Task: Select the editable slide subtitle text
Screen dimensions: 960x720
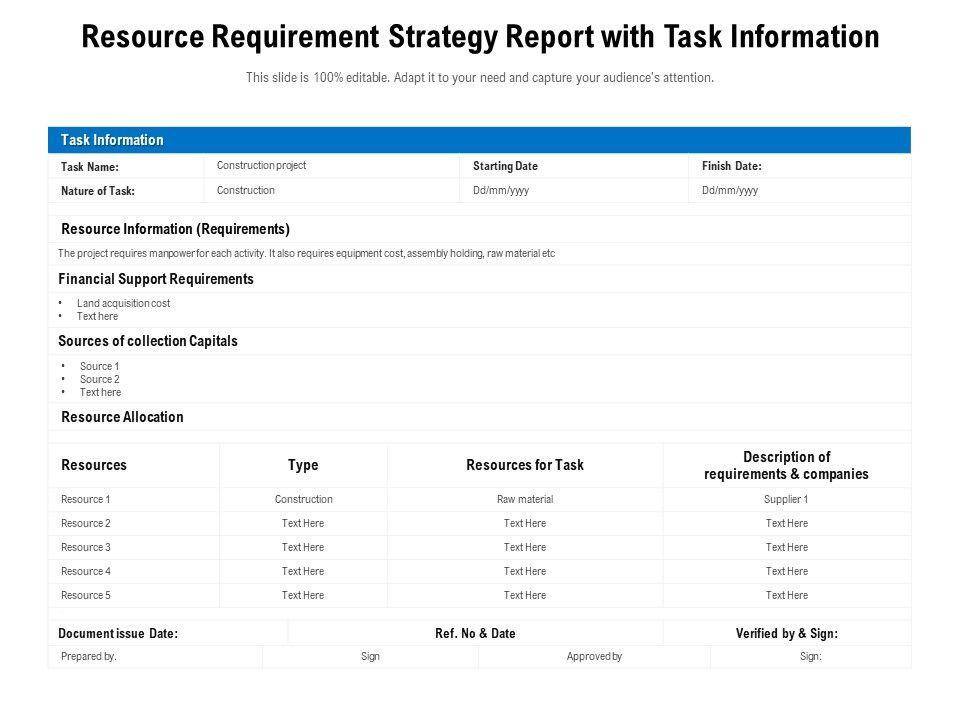Action: tap(480, 78)
